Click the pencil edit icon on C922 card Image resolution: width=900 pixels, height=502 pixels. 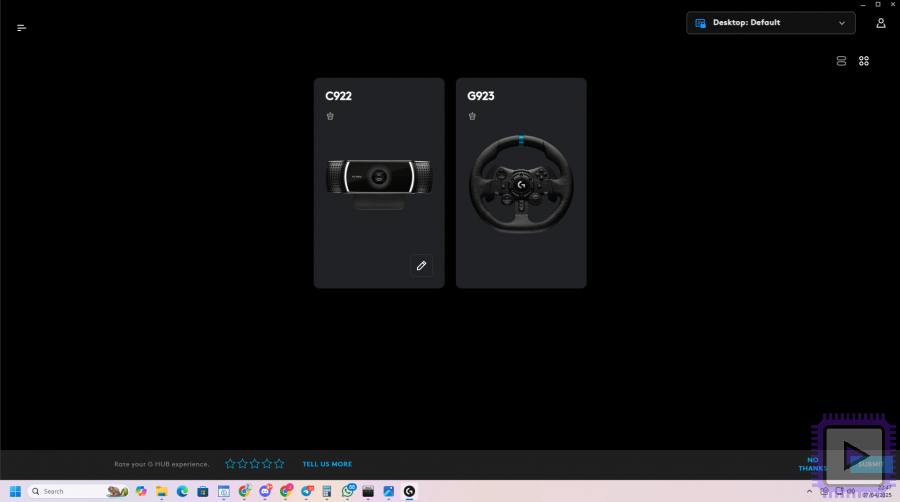click(421, 266)
